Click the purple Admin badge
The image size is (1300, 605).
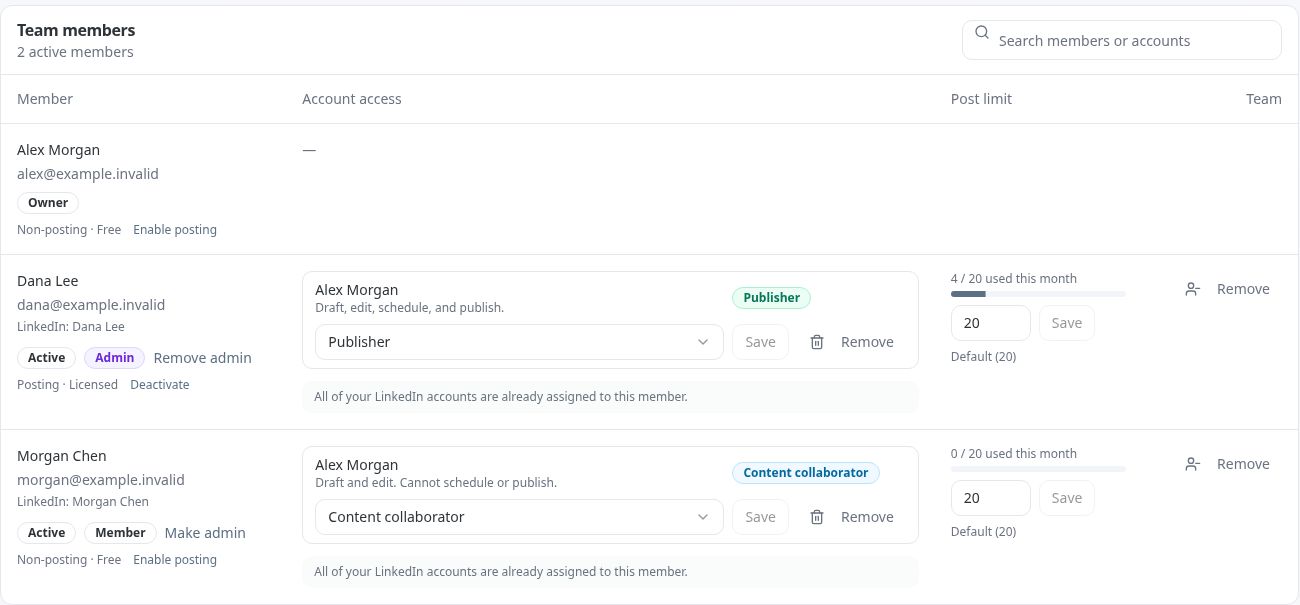(x=115, y=358)
